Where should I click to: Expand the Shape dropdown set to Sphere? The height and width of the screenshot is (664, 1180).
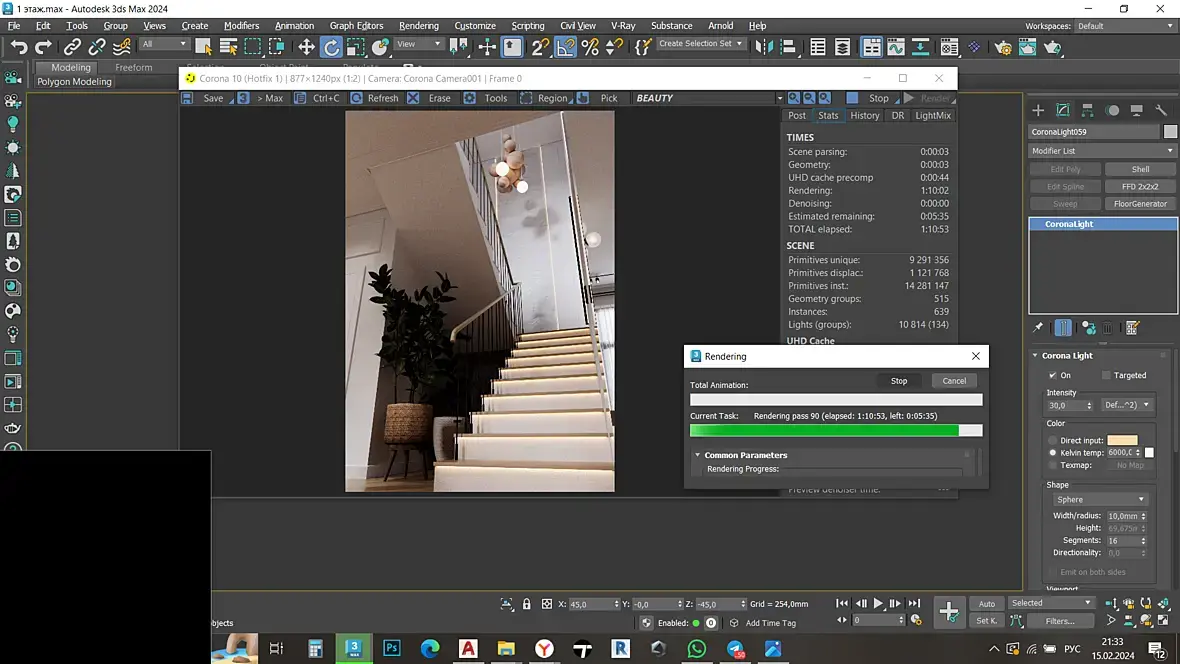(1100, 499)
